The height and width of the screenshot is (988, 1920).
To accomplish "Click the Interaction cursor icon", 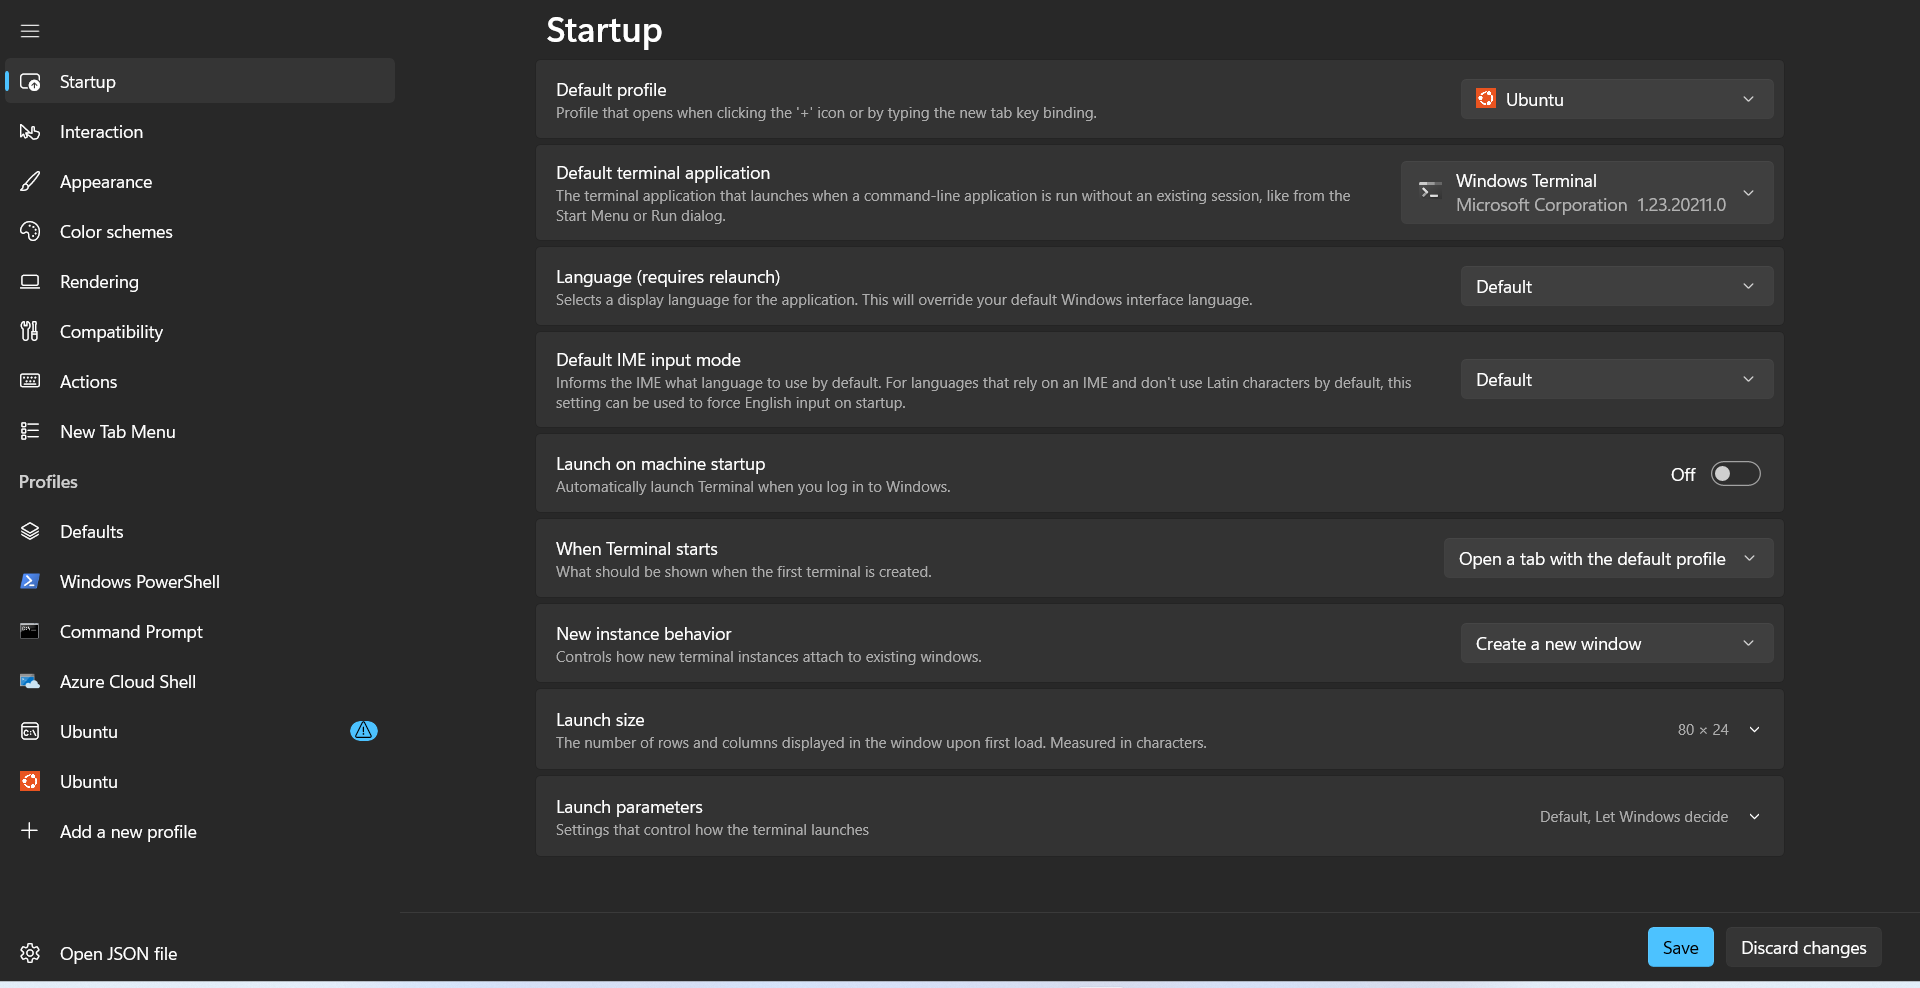I will pyautogui.click(x=30, y=132).
